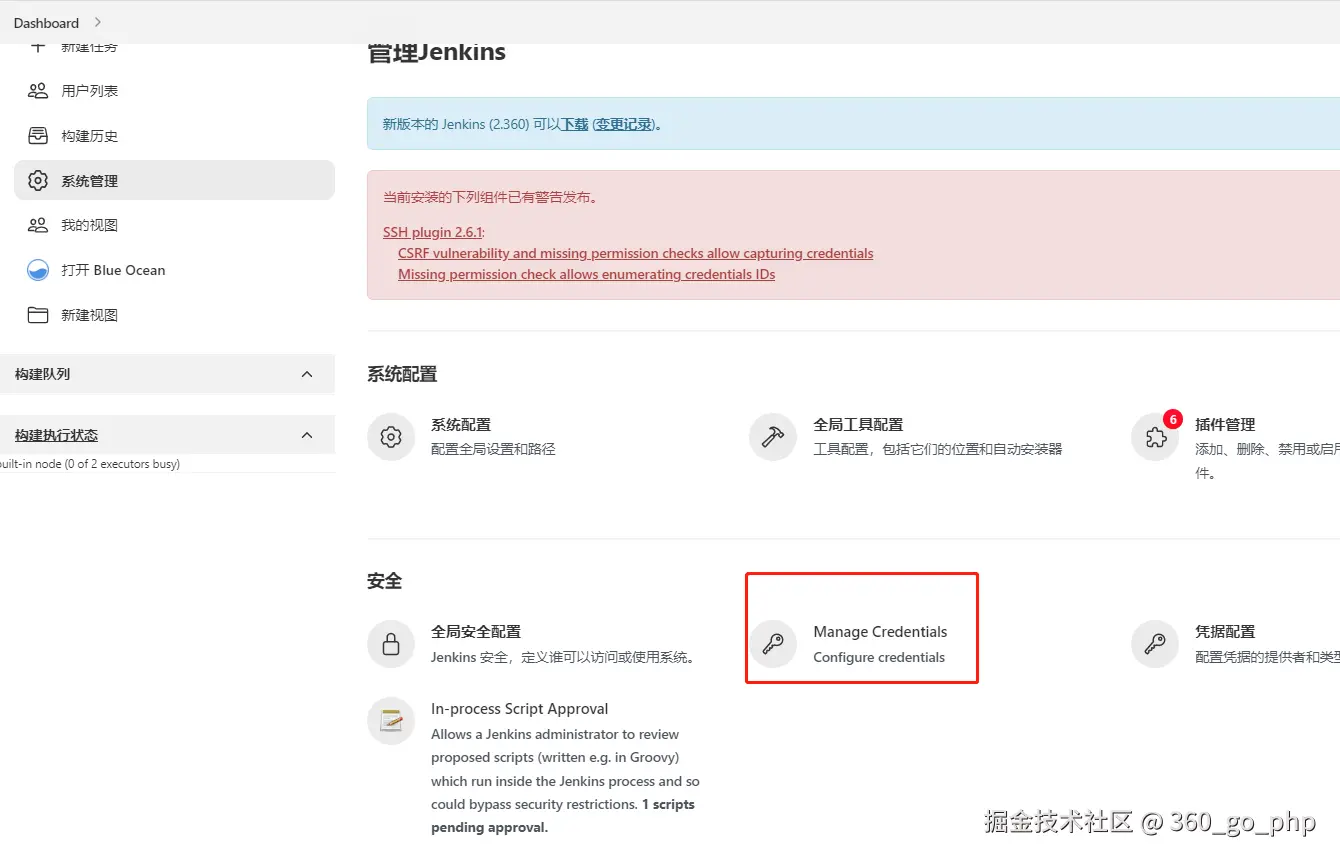Open the Dashboard breadcrumb arrow menu
Image resolution: width=1340 pixels, height=861 pixels.
[97, 22]
